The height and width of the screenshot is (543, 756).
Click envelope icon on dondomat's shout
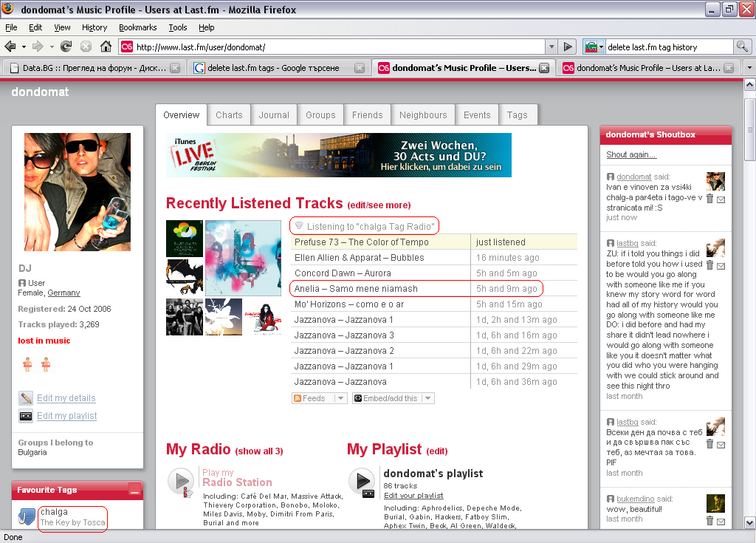click(x=721, y=199)
